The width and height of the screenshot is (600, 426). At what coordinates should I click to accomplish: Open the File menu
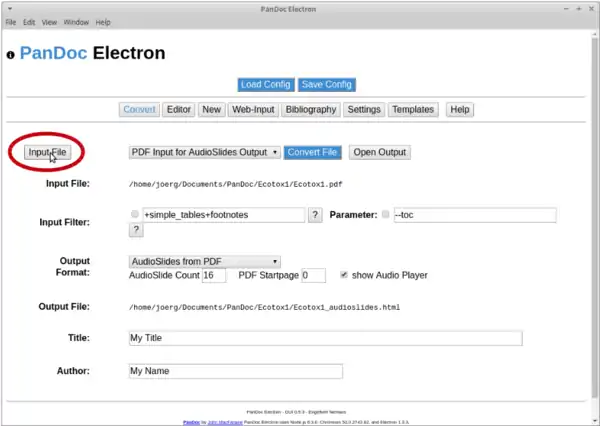pyautogui.click(x=11, y=22)
